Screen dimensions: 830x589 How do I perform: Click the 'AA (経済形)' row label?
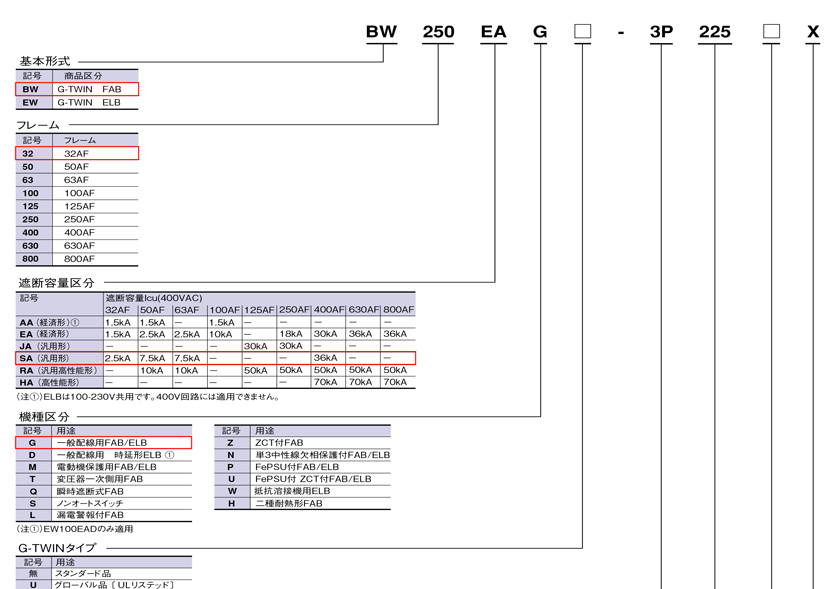49,322
